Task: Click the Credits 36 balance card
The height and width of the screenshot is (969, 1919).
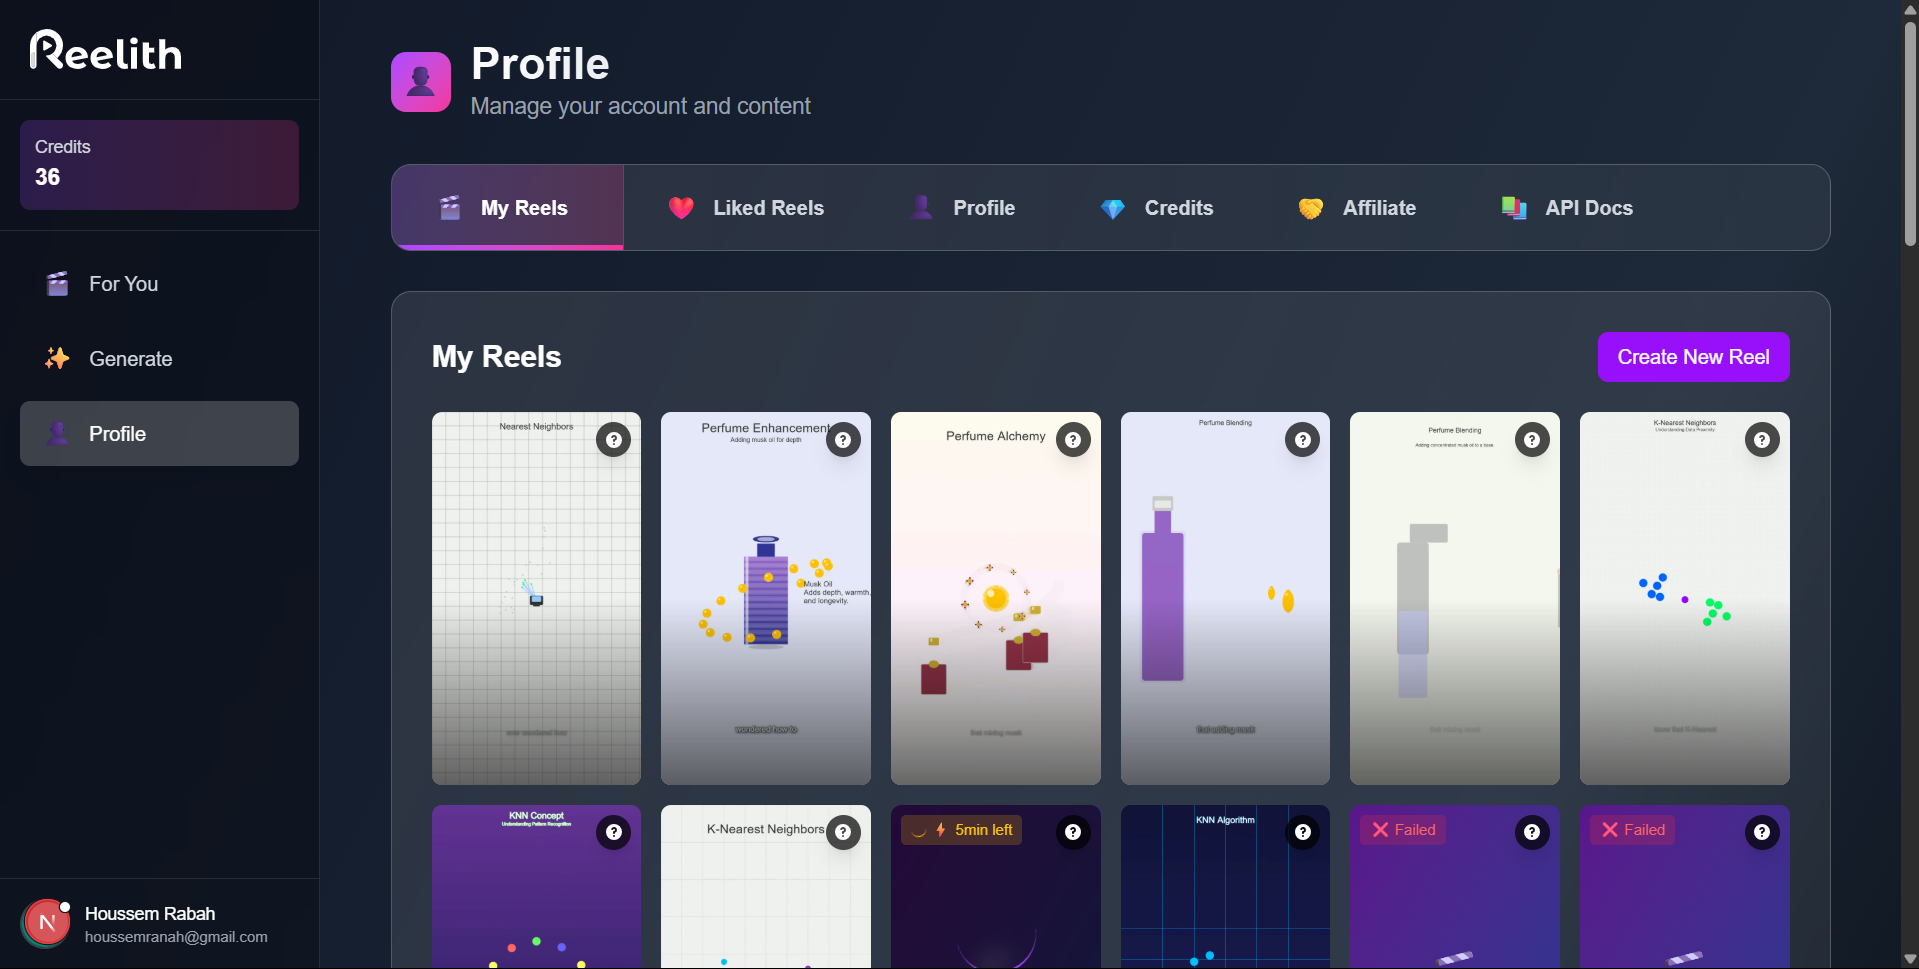Action: (x=159, y=165)
